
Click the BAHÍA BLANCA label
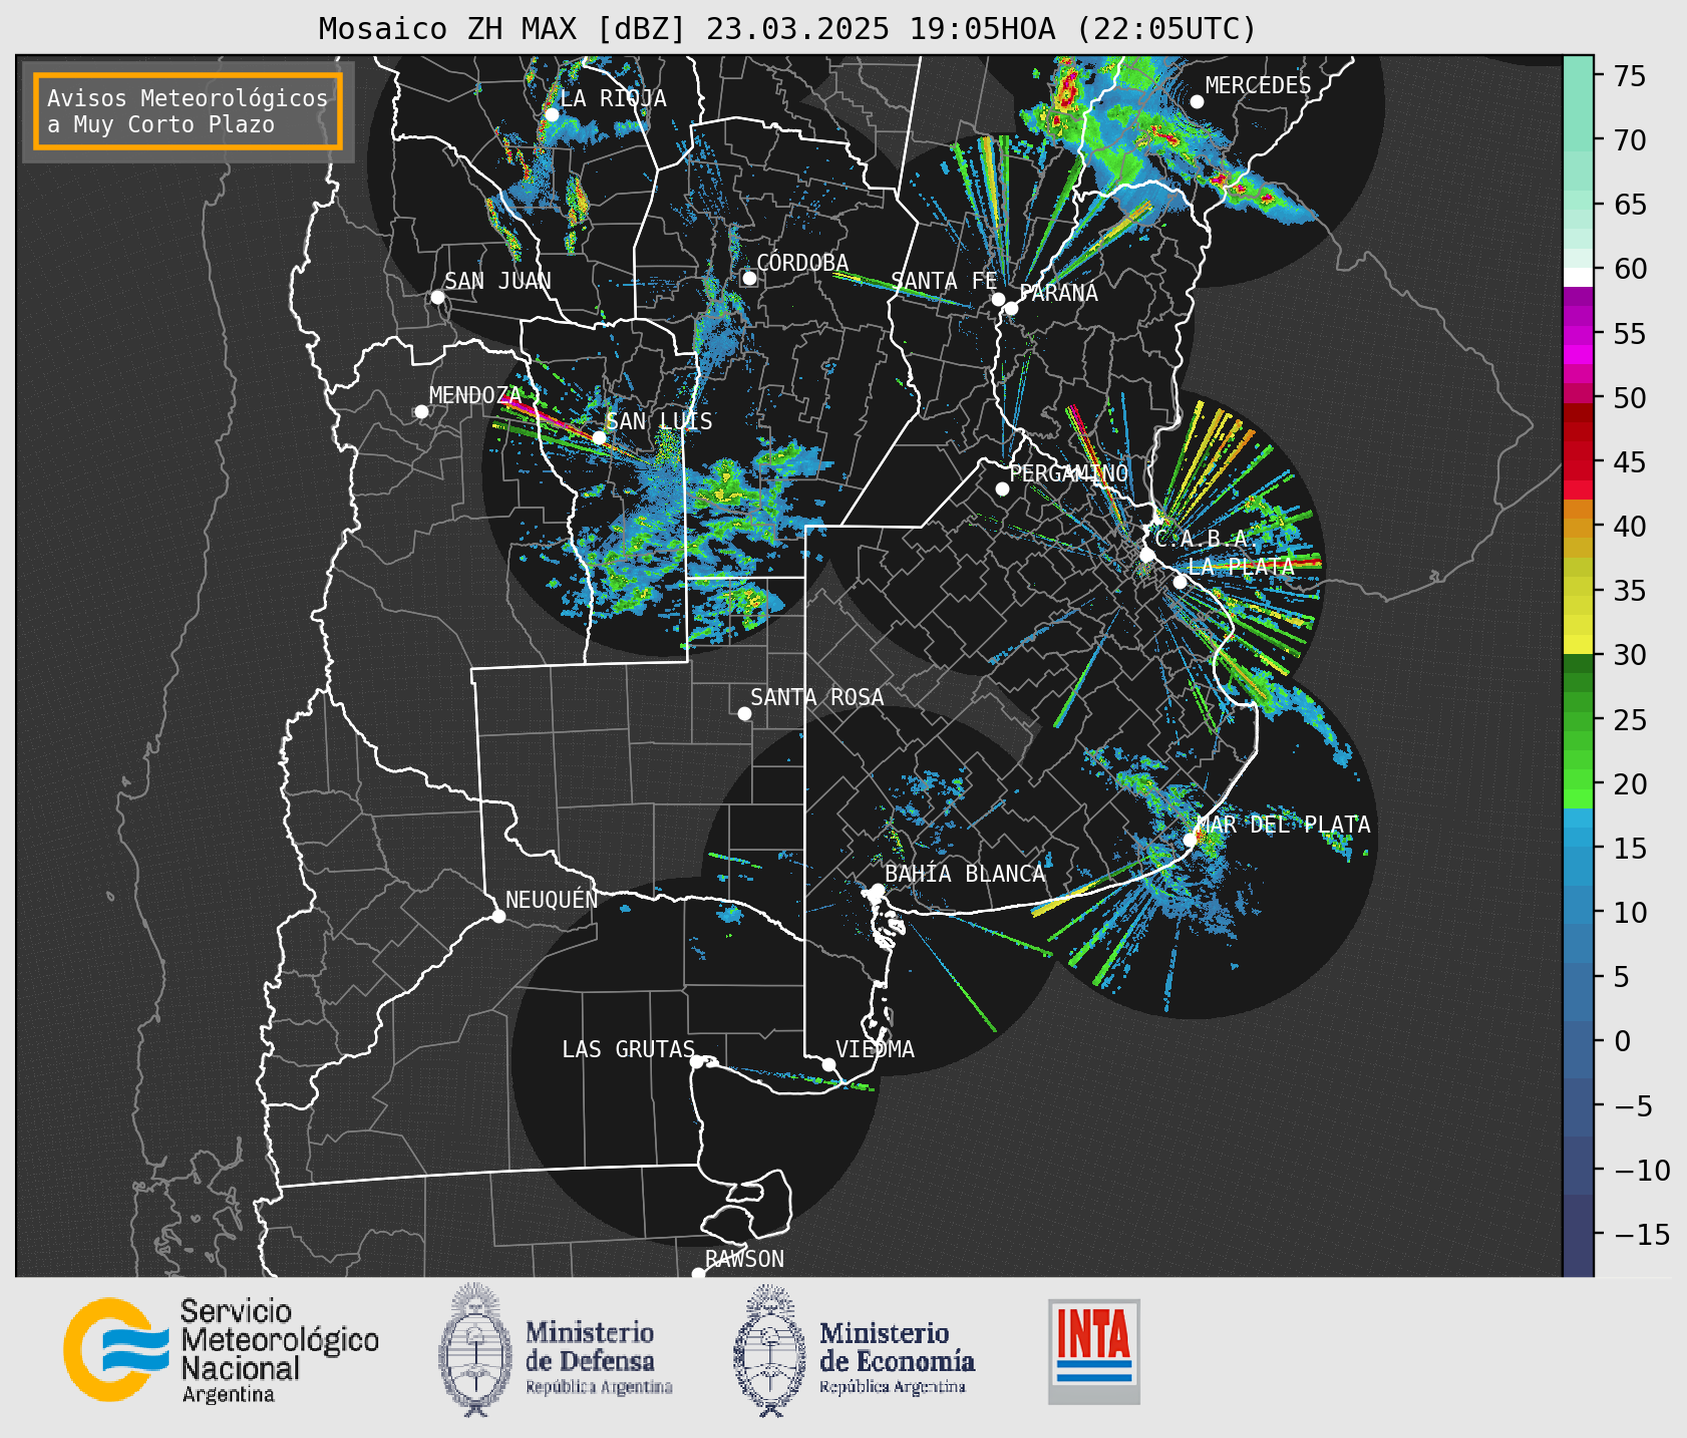[965, 873]
